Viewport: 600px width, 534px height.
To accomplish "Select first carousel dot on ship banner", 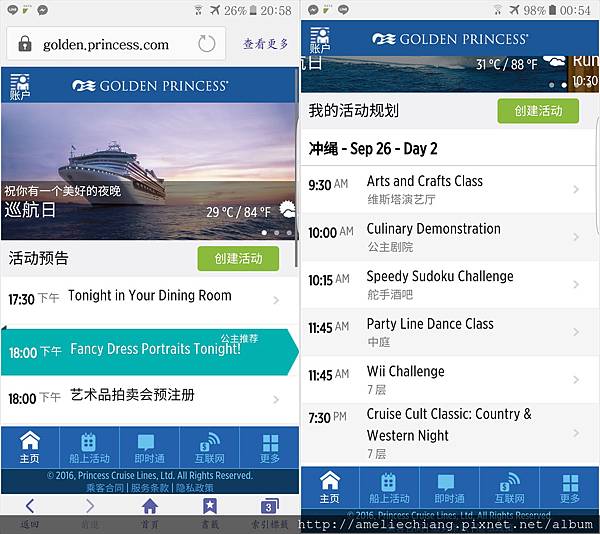I will (264, 233).
